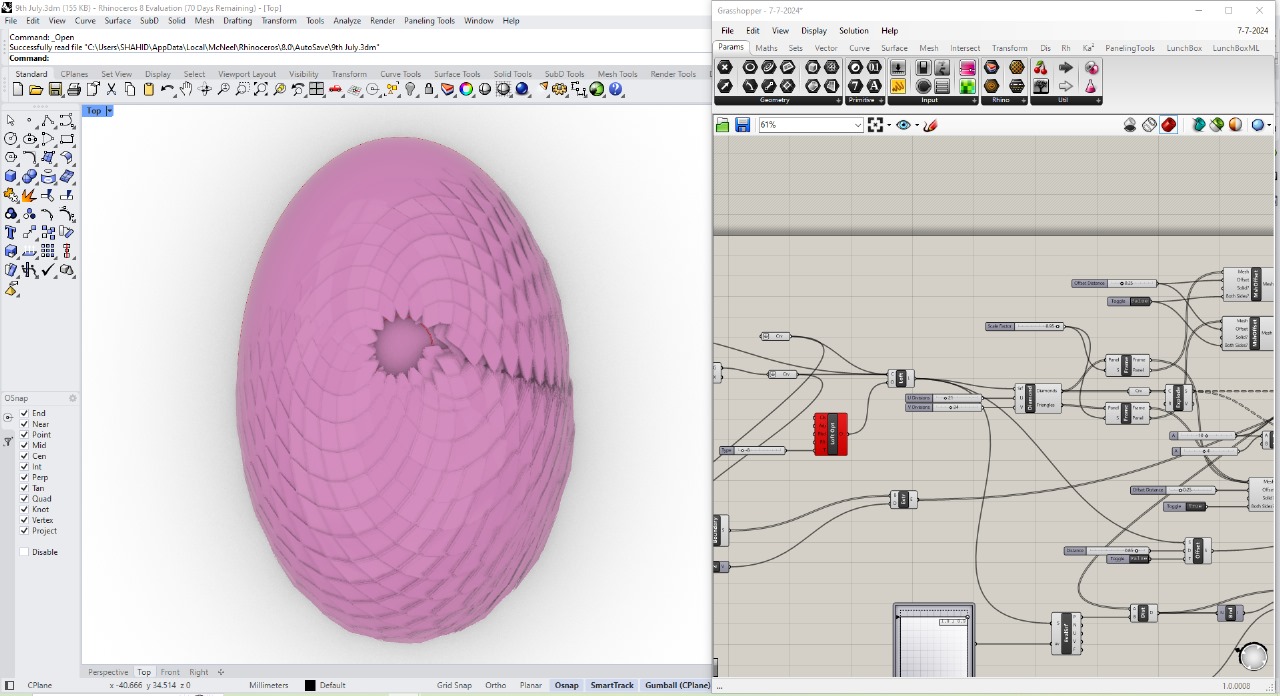
Task: Select the Pan hand tool in Rhino
Action: point(186,90)
